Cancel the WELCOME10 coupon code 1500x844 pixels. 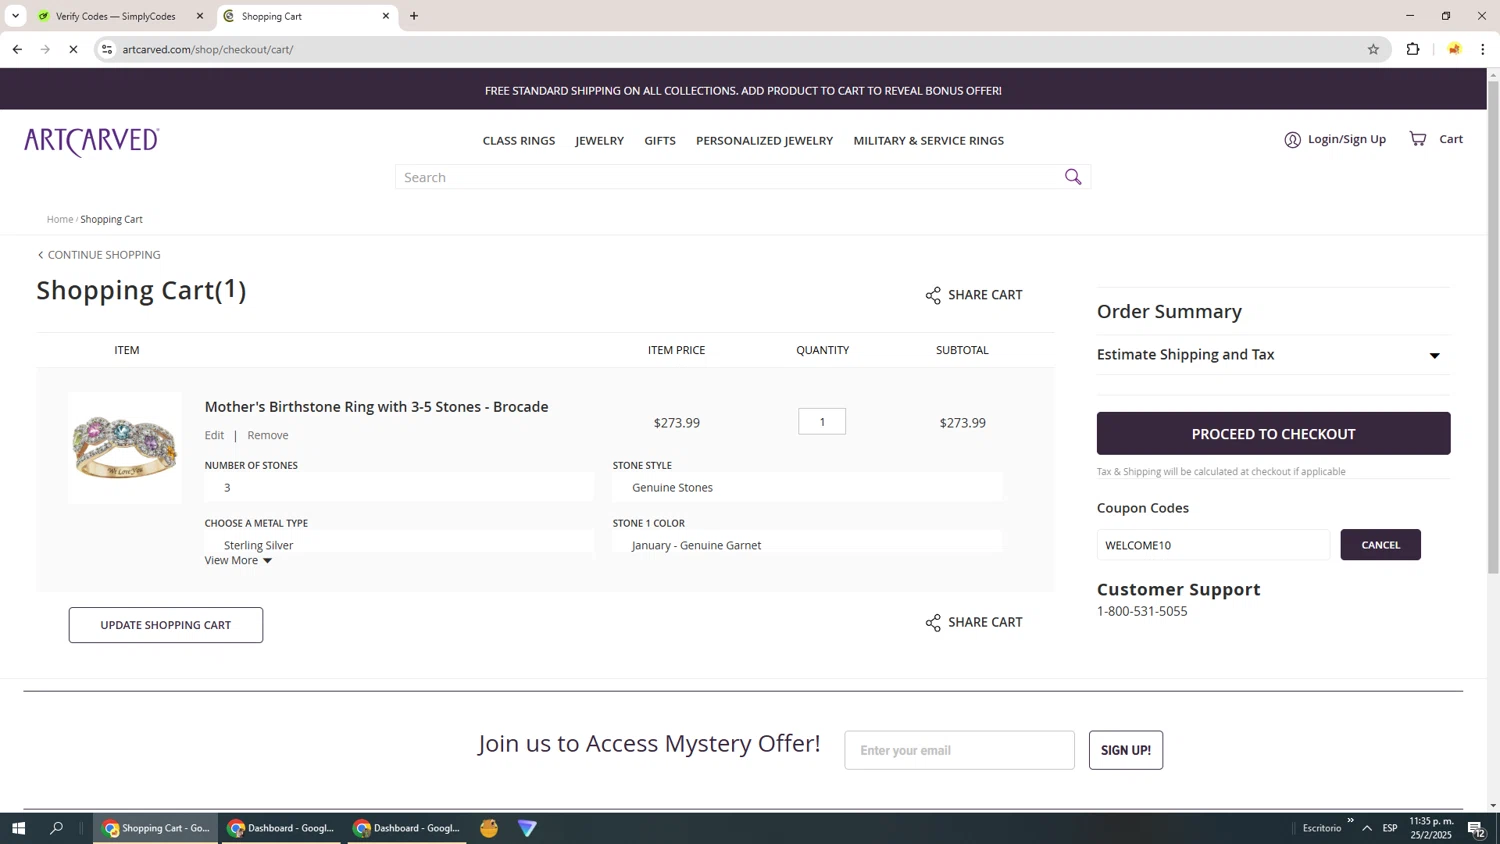point(1380,545)
